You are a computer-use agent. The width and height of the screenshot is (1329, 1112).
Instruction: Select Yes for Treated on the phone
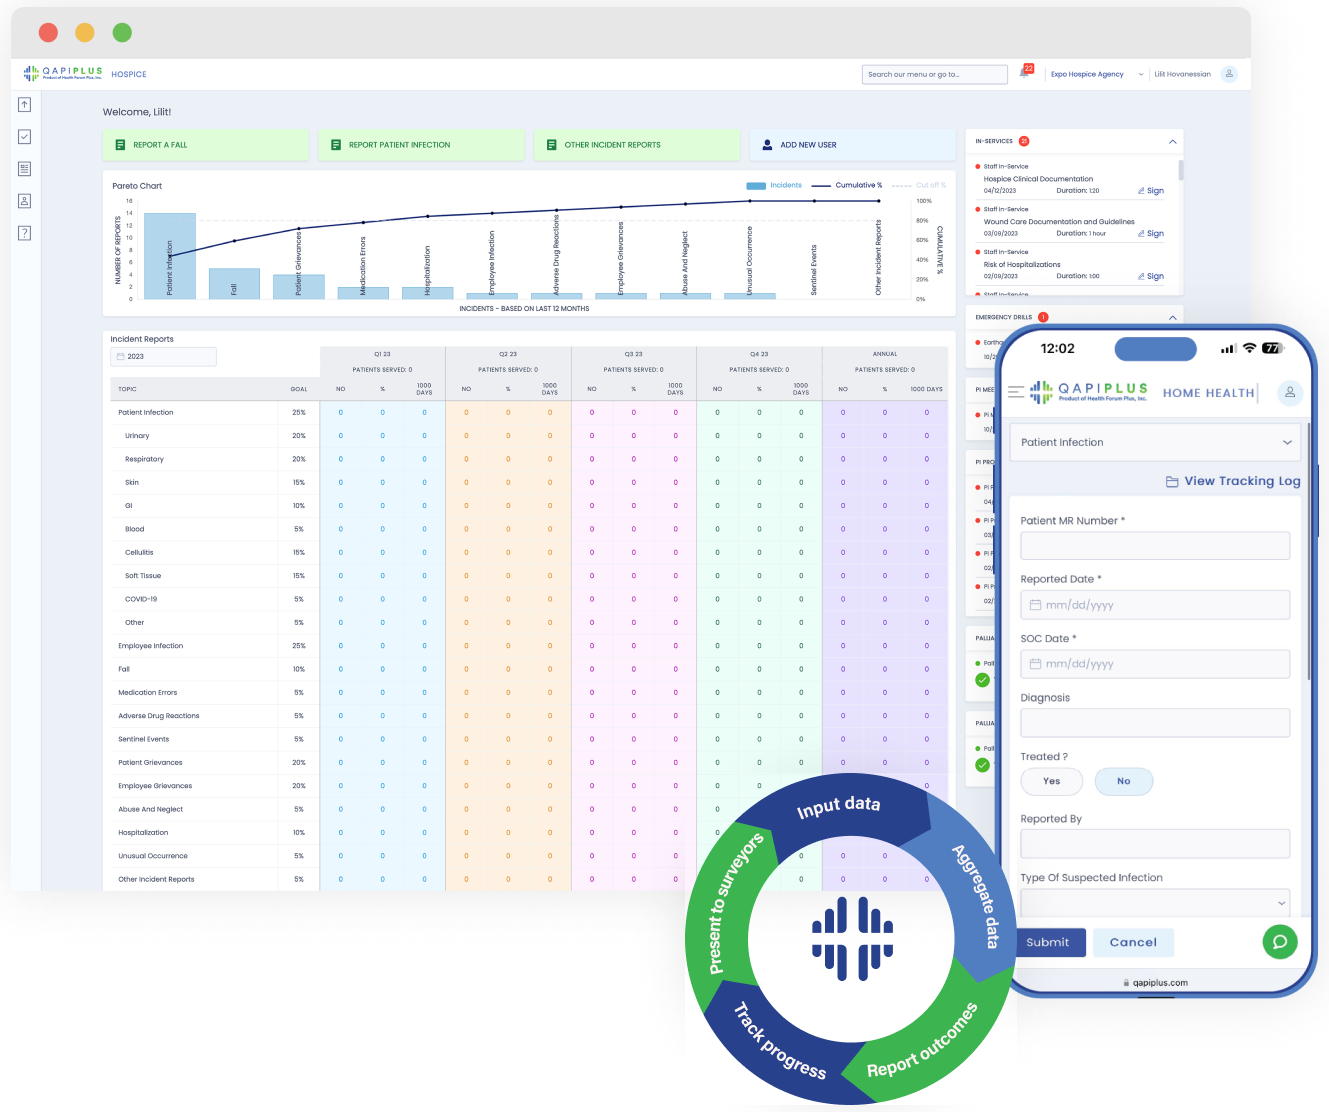(1051, 781)
